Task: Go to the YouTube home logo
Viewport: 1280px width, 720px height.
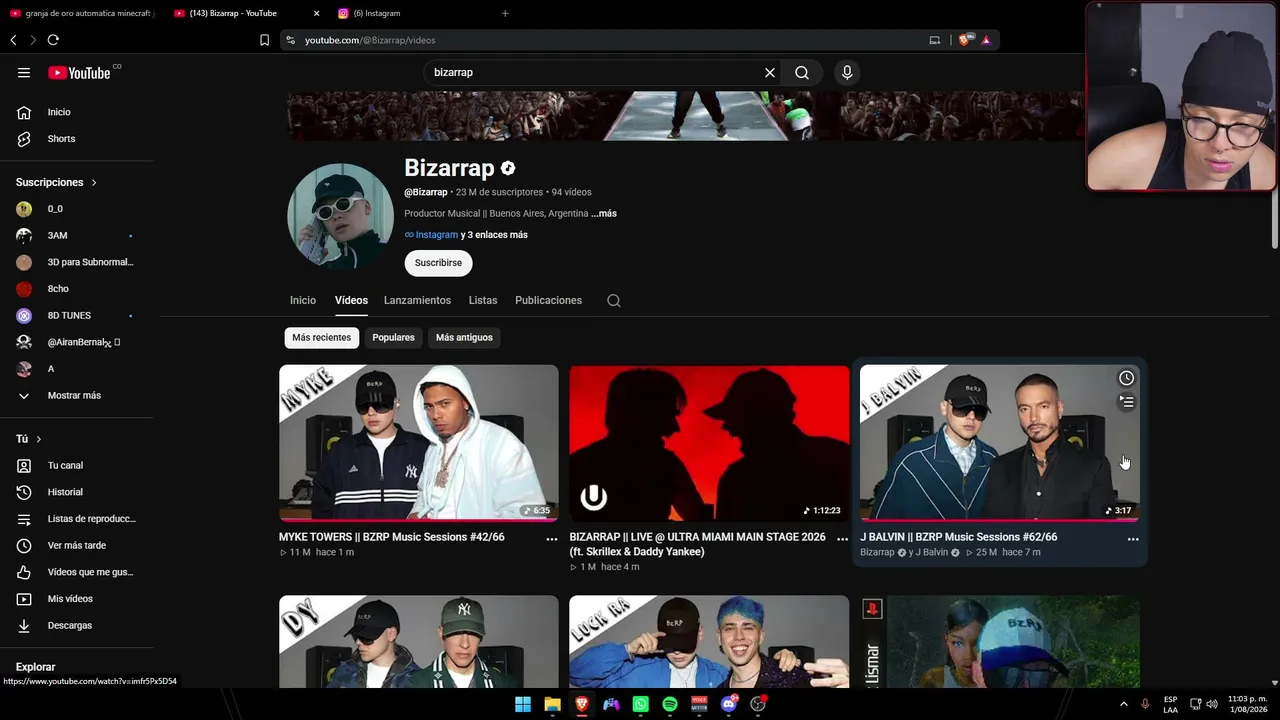Action: pos(79,72)
